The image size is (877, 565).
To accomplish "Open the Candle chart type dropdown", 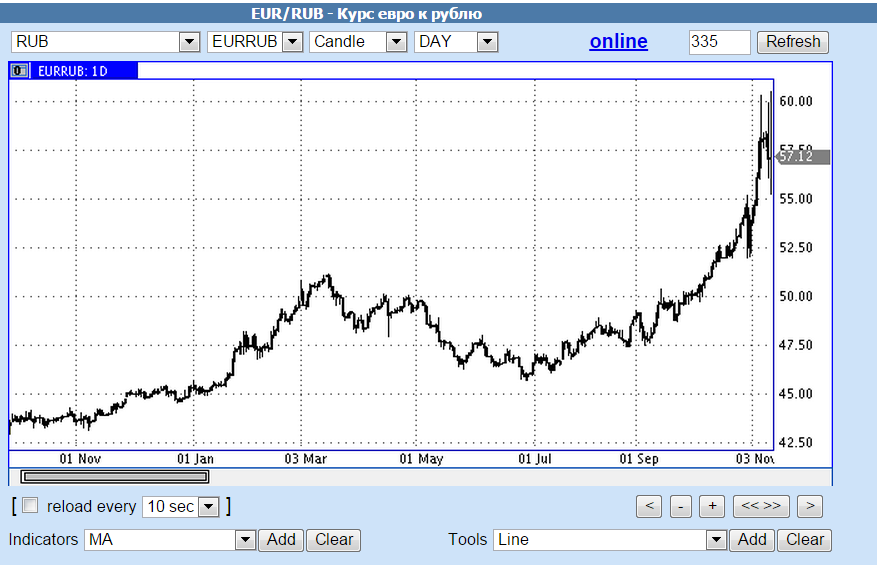I will [396, 42].
